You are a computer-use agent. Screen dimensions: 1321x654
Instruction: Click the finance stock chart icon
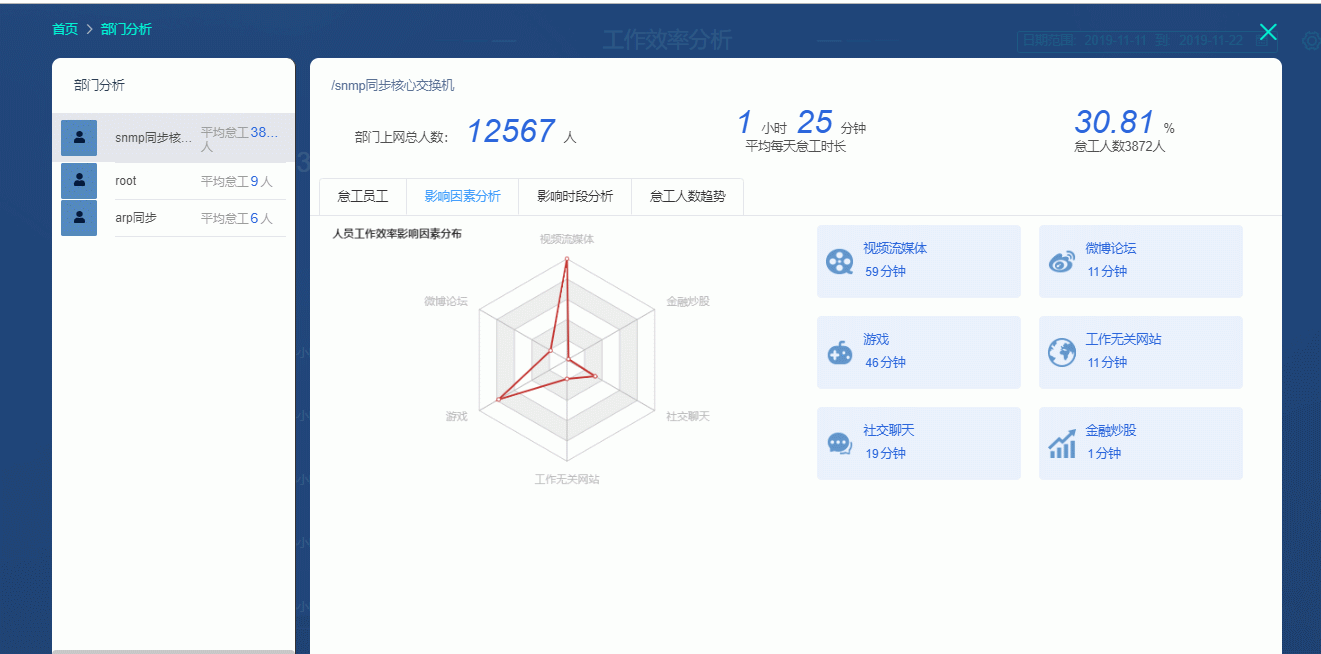(x=1061, y=444)
